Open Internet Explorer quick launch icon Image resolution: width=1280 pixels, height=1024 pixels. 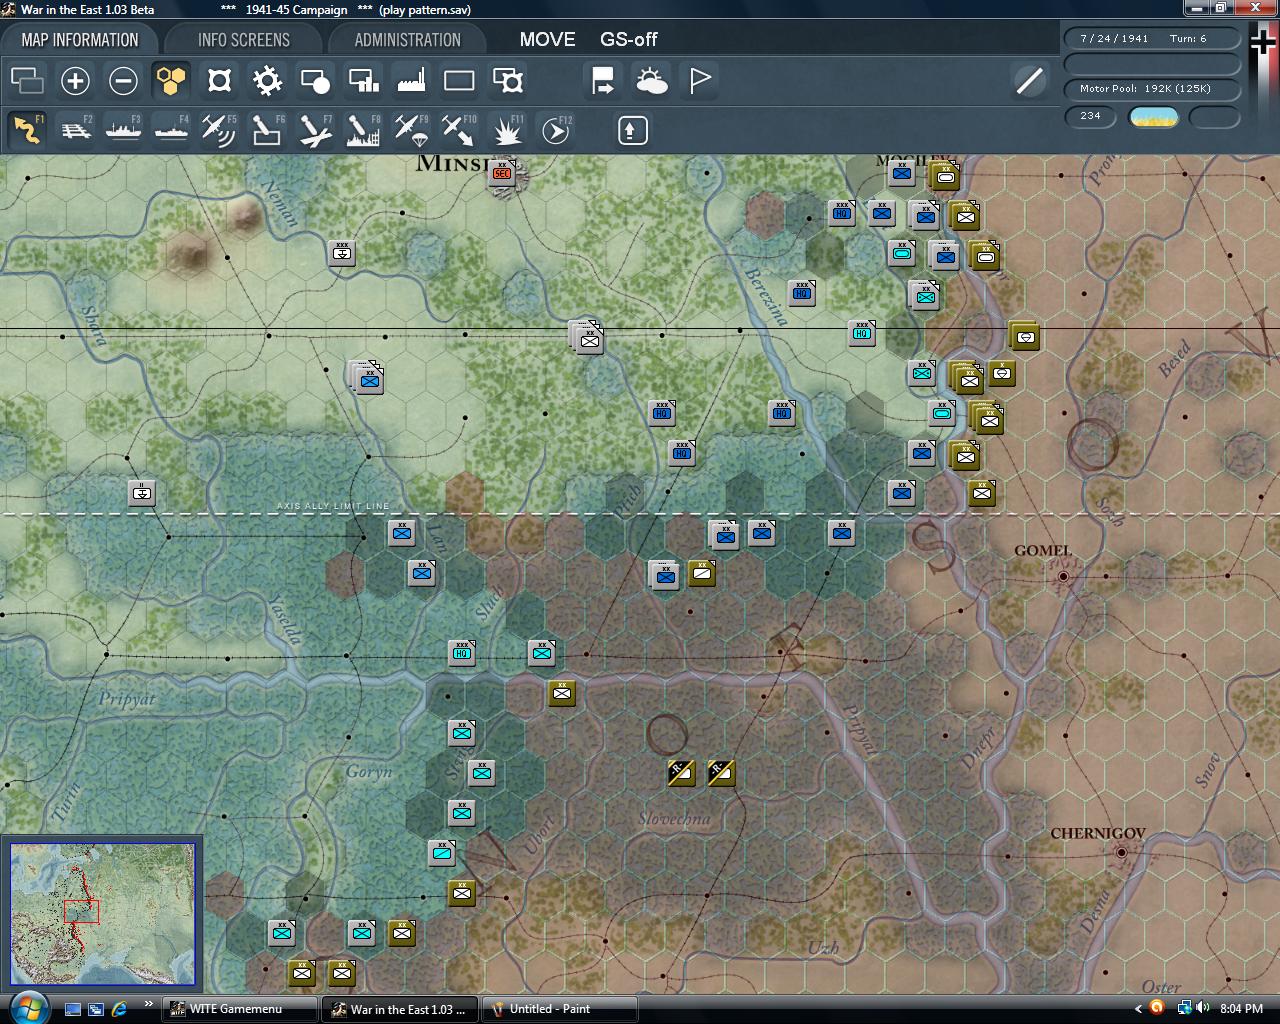pyautogui.click(x=119, y=1009)
